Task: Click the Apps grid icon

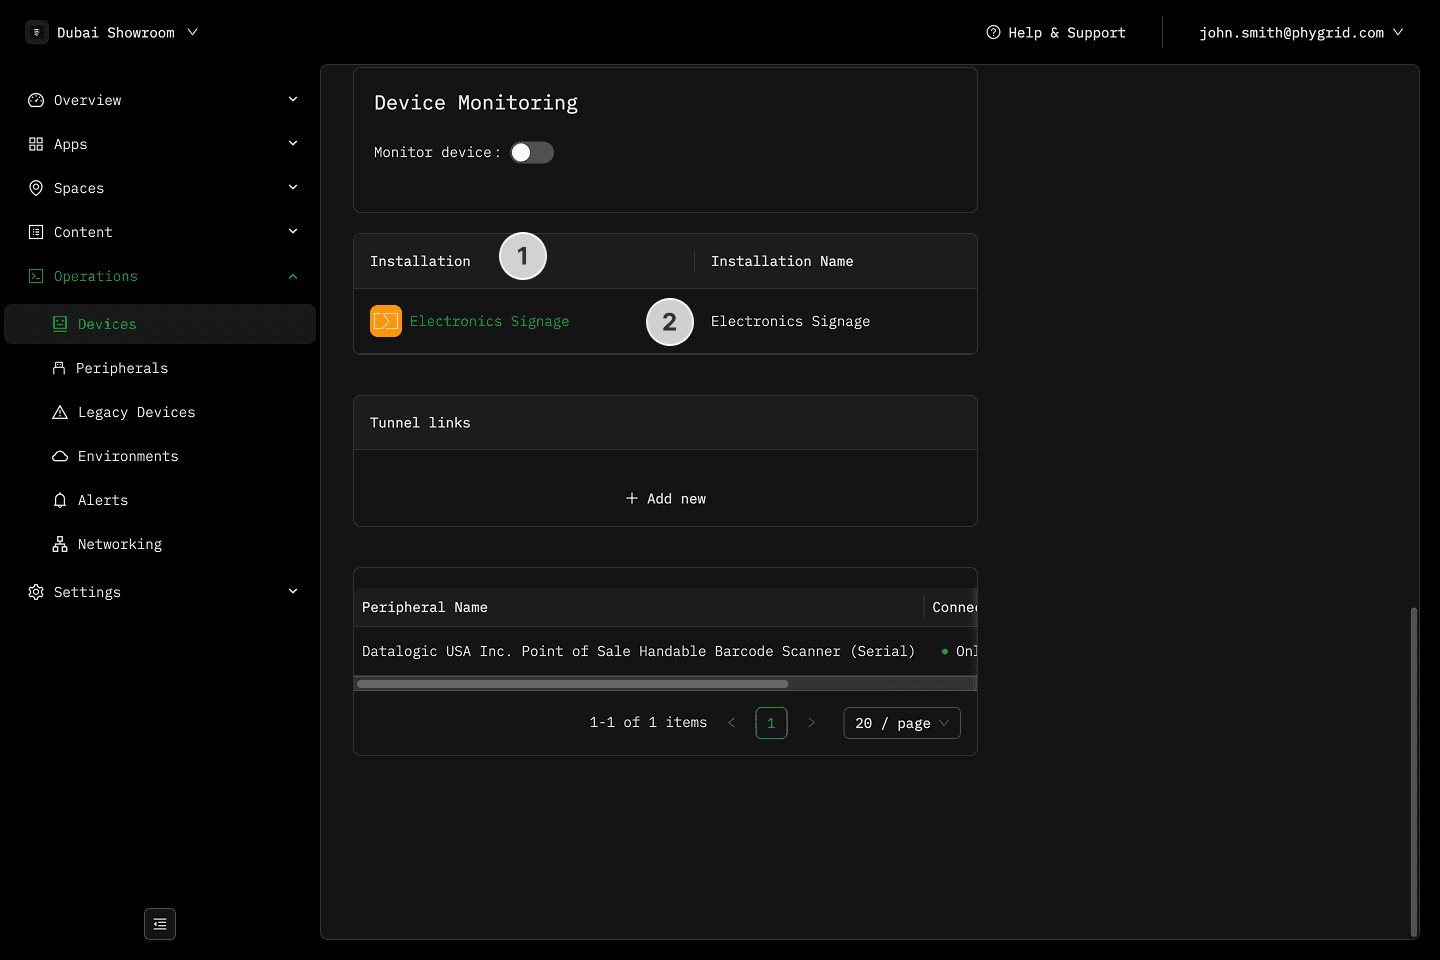Action: pos(36,144)
